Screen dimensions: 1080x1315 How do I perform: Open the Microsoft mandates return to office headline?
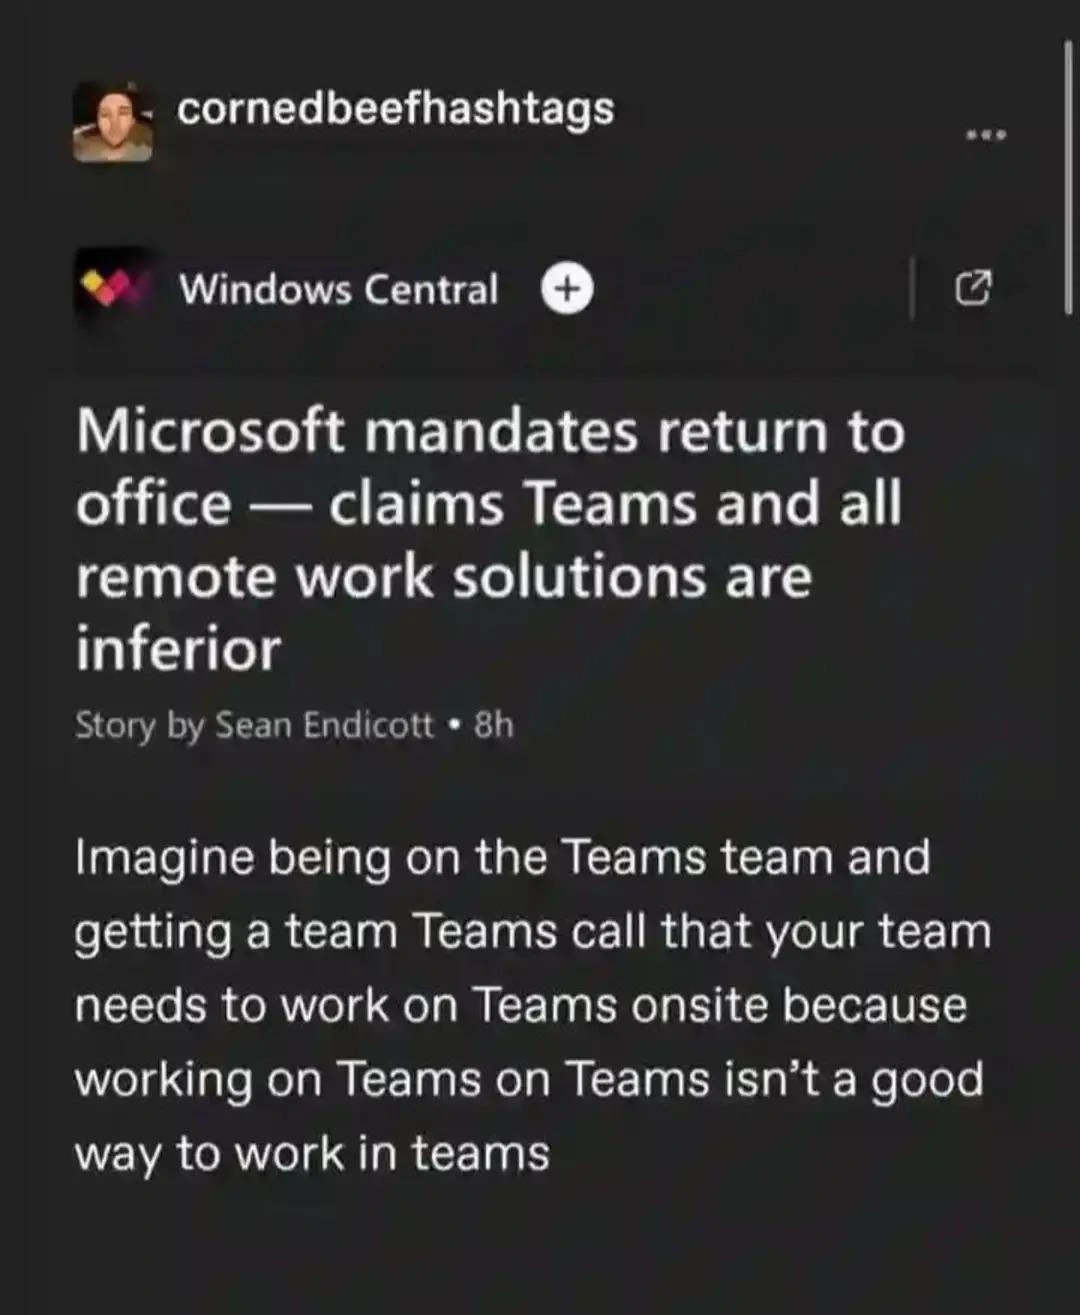[x=490, y=540]
